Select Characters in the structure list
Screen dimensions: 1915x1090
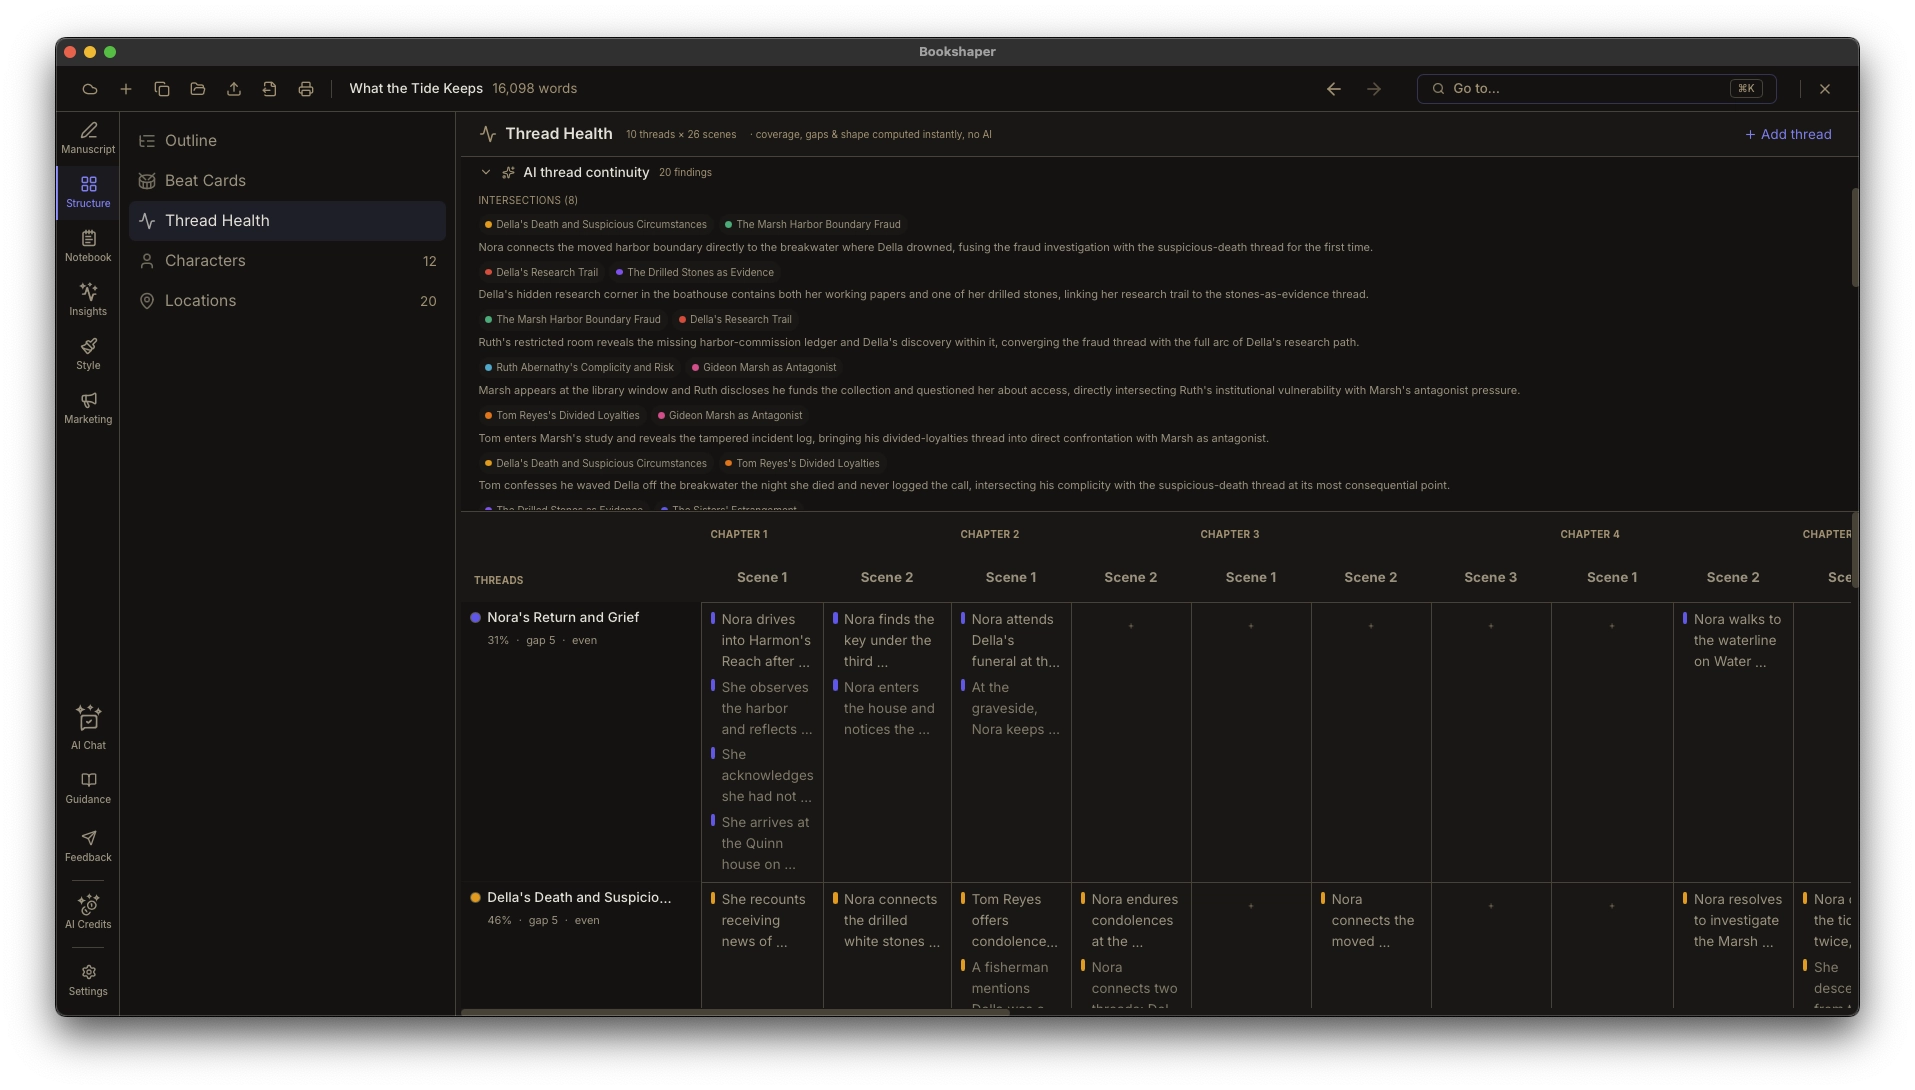(x=287, y=261)
